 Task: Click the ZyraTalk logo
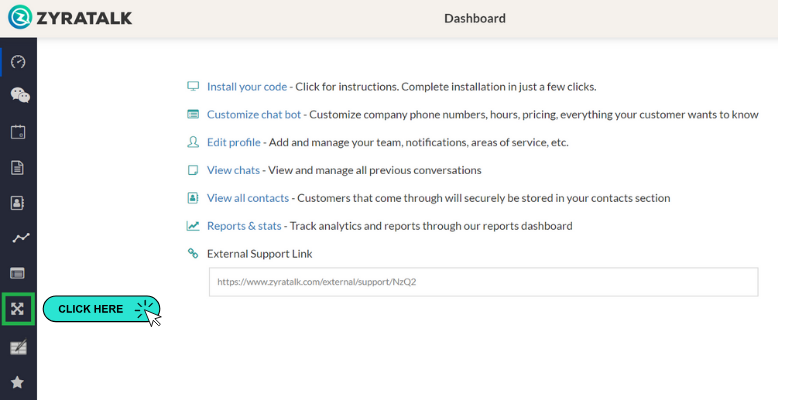click(70, 18)
